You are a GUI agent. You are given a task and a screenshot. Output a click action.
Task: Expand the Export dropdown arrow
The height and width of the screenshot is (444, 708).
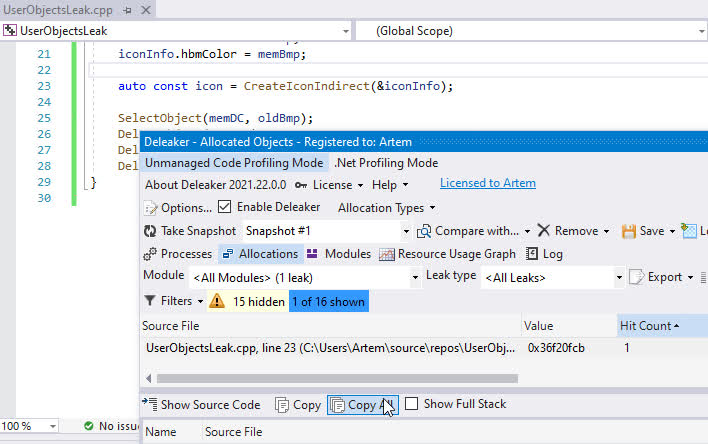click(x=690, y=277)
